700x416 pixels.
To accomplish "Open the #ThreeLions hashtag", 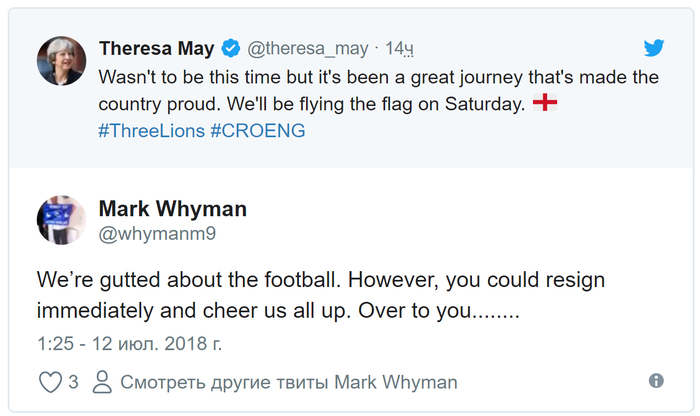I will [151, 131].
